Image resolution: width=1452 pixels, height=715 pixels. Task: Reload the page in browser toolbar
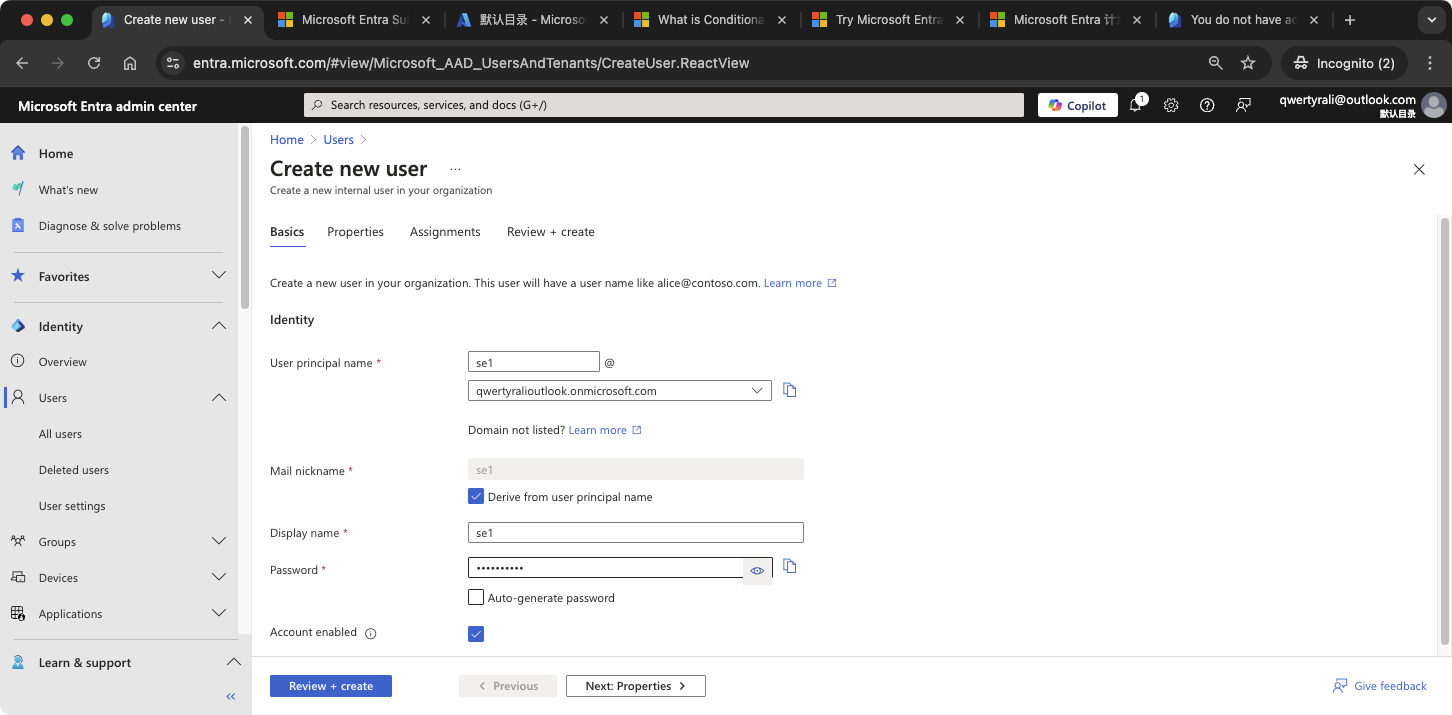pyautogui.click(x=94, y=63)
